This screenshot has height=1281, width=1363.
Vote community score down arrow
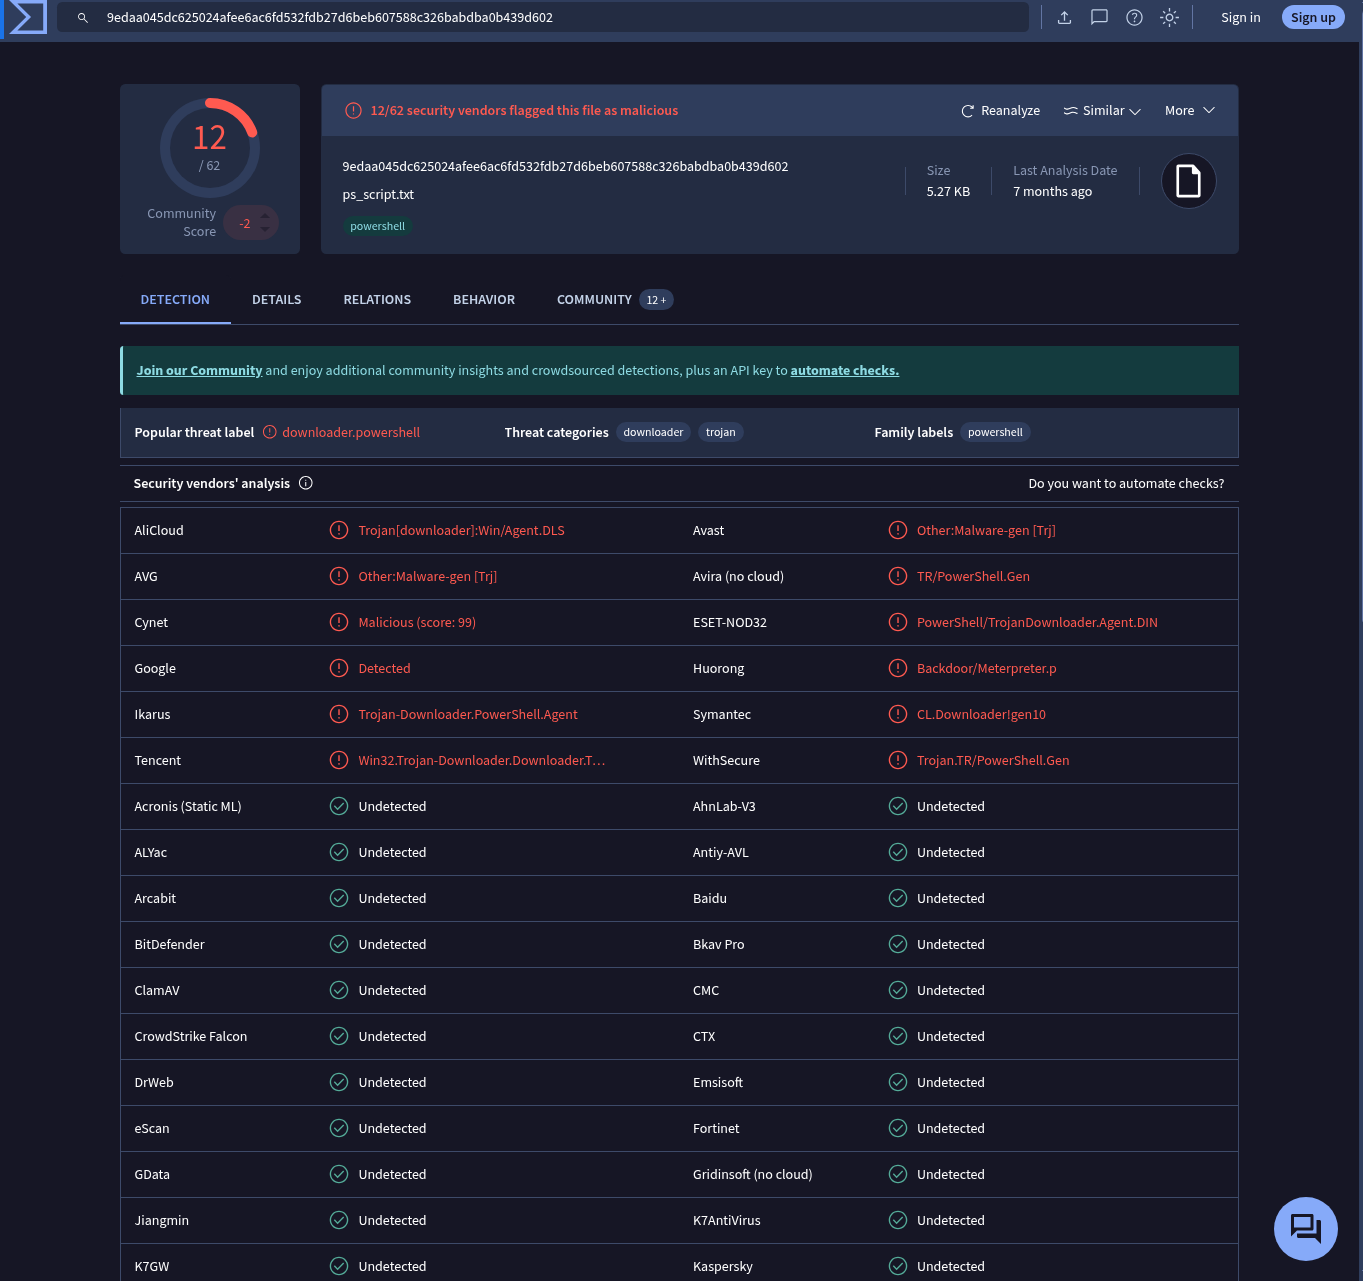265,230
